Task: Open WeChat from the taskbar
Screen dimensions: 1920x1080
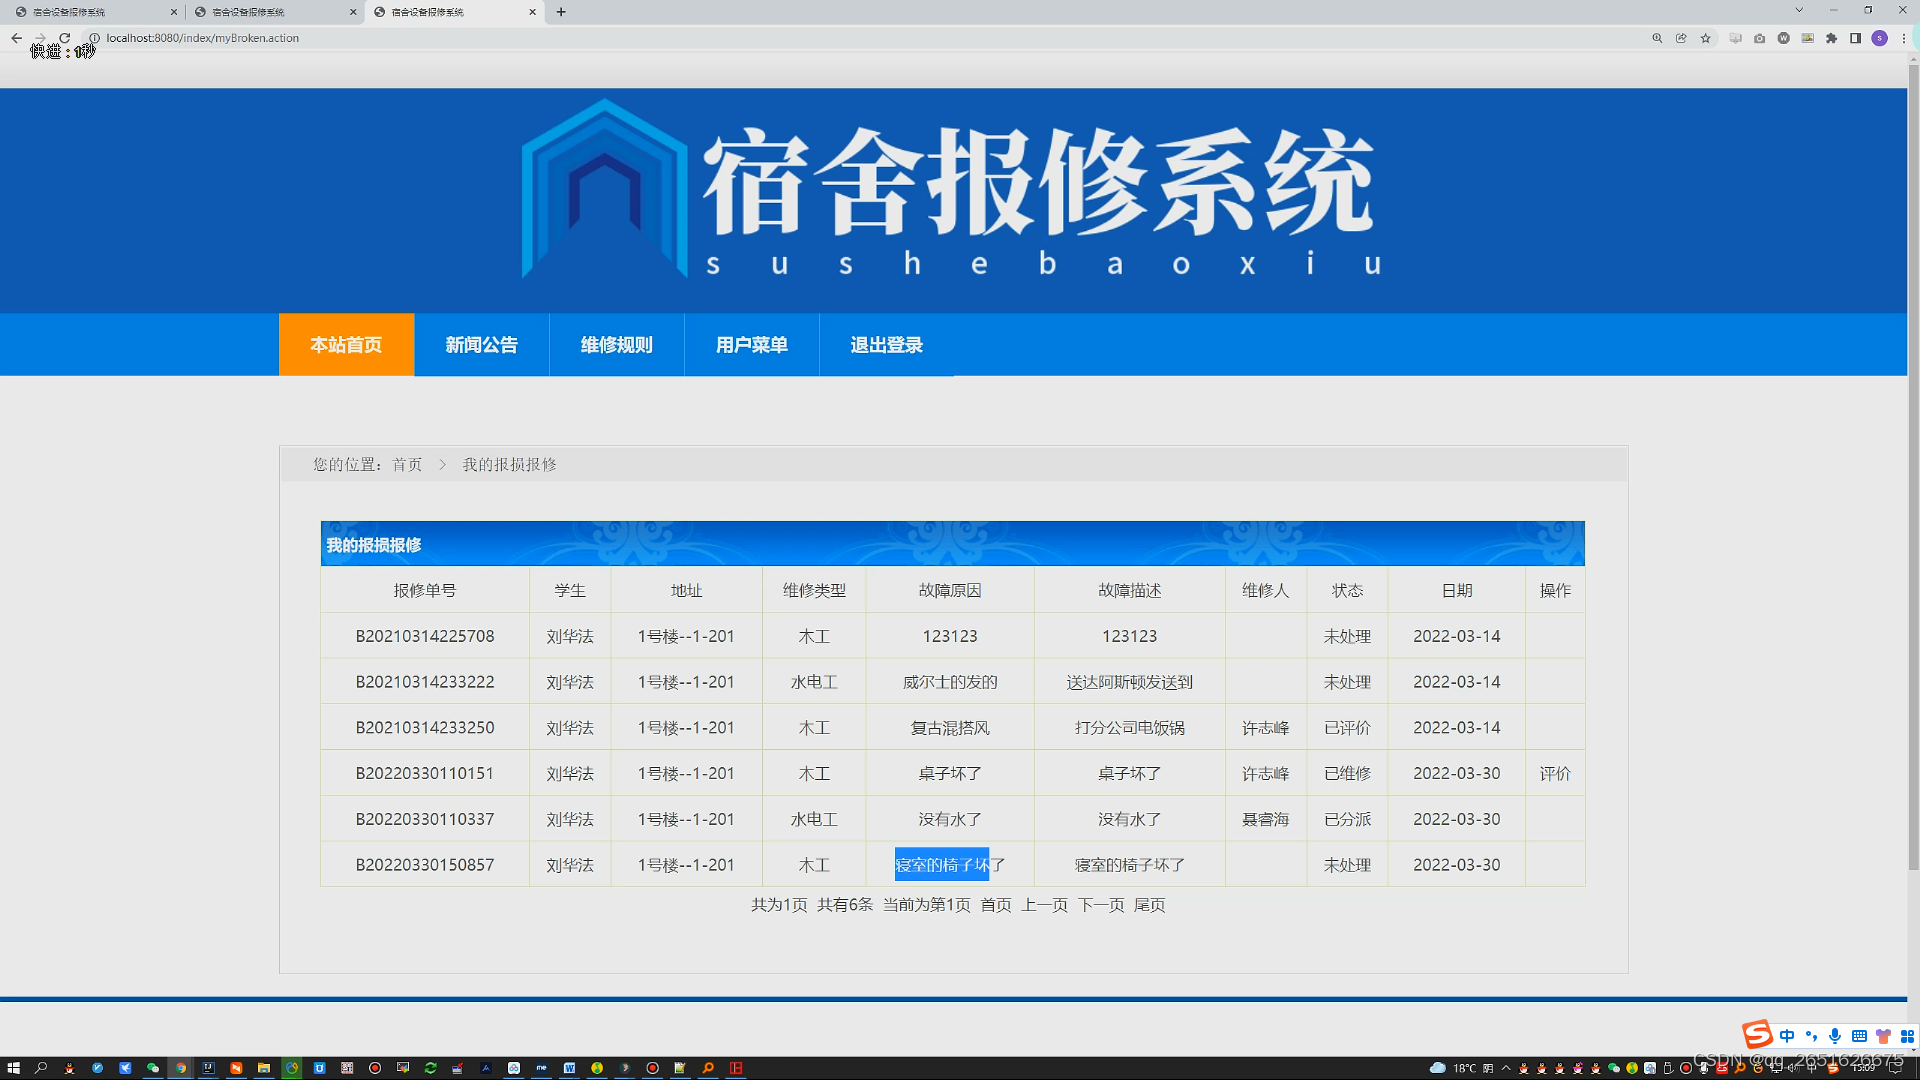Action: pyautogui.click(x=153, y=1068)
